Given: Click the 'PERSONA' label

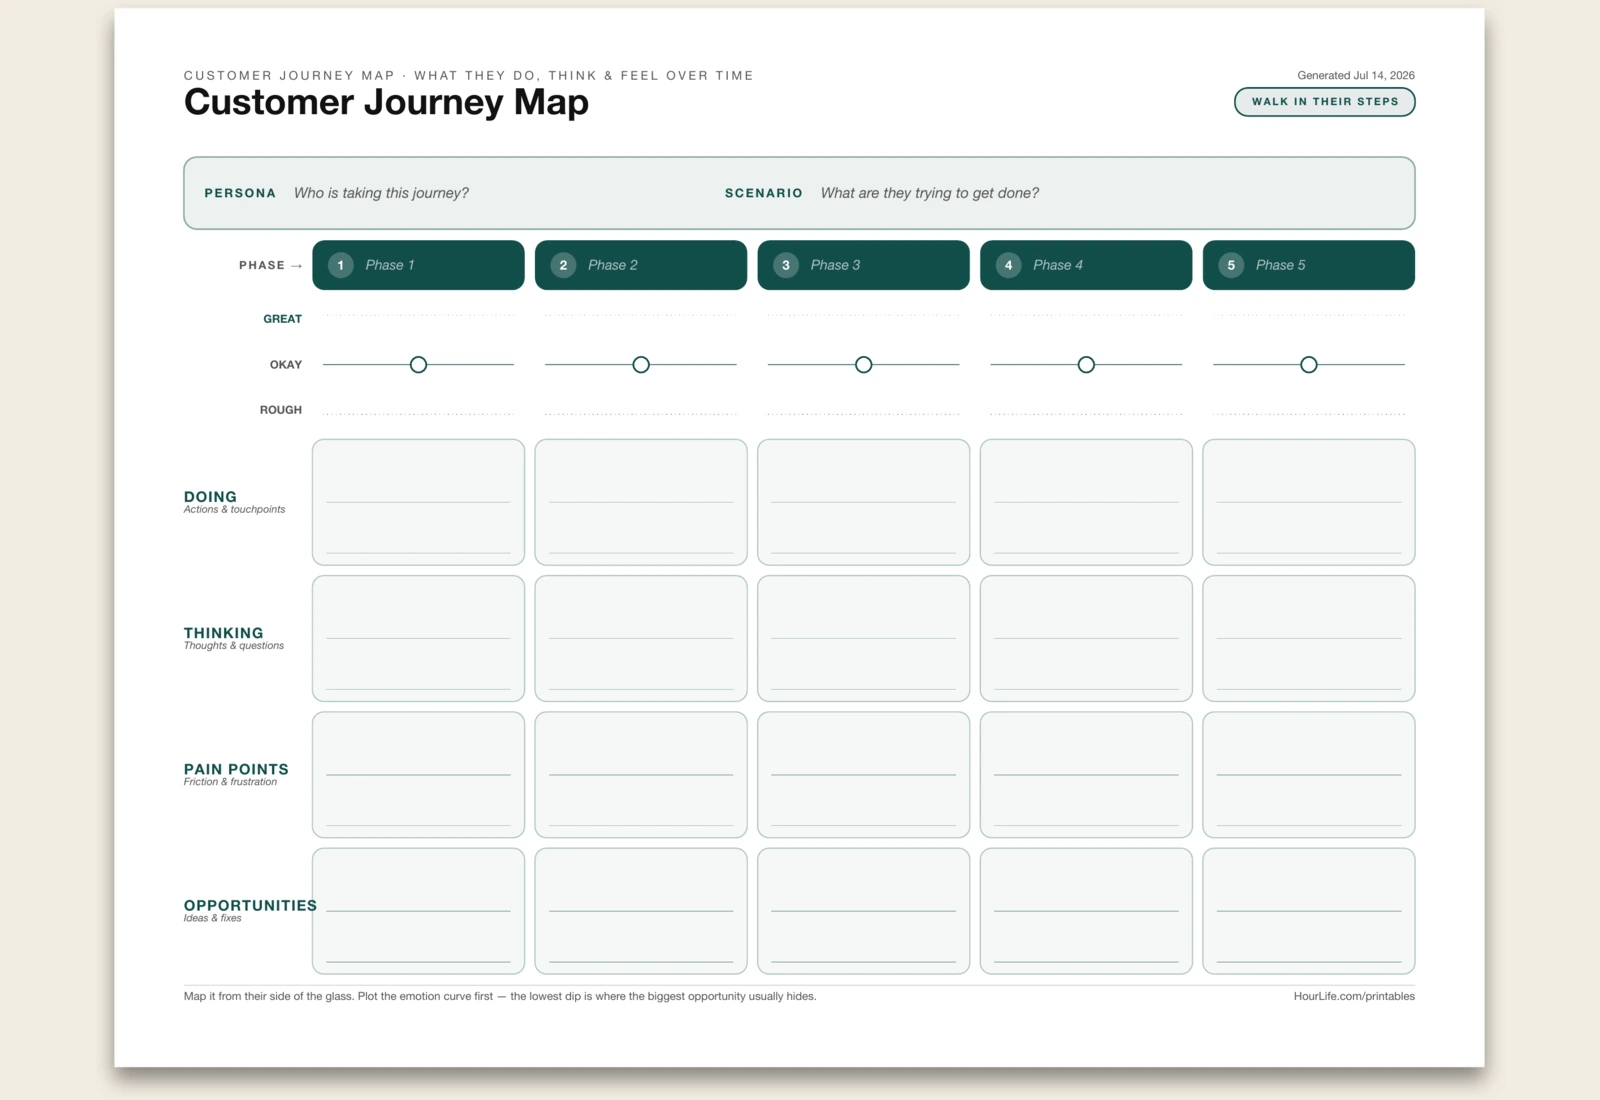Looking at the screenshot, I should 240,193.
